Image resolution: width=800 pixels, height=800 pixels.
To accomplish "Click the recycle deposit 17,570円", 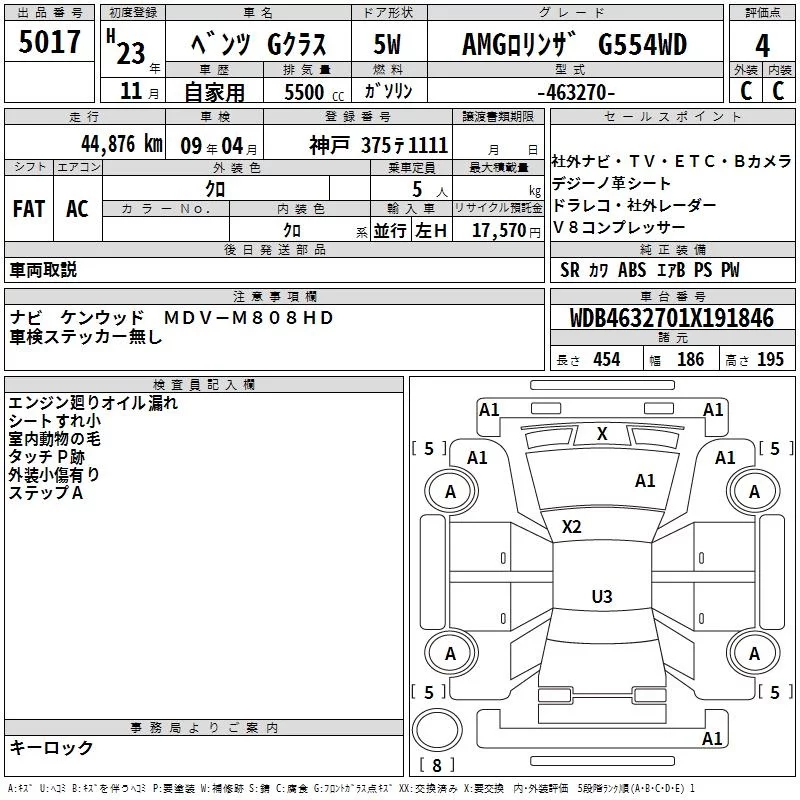I will pyautogui.click(x=506, y=231).
